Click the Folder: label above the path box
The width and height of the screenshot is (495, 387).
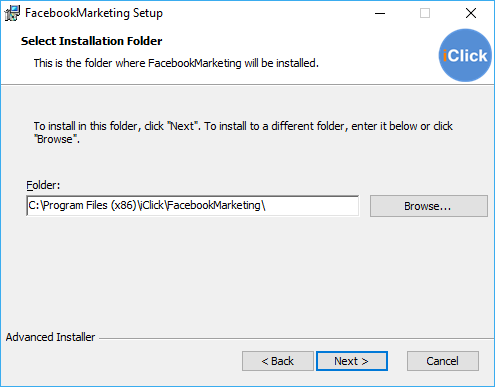pos(43,185)
